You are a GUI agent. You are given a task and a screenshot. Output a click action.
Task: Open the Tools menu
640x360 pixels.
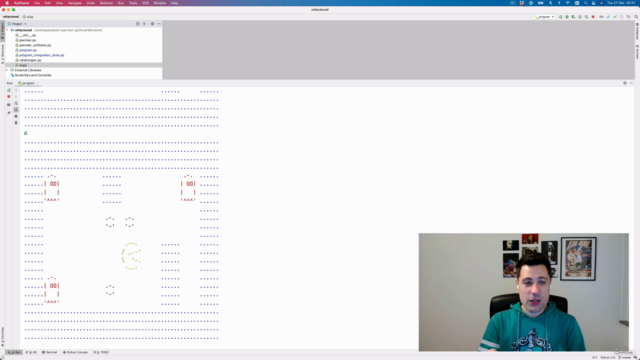133,3
